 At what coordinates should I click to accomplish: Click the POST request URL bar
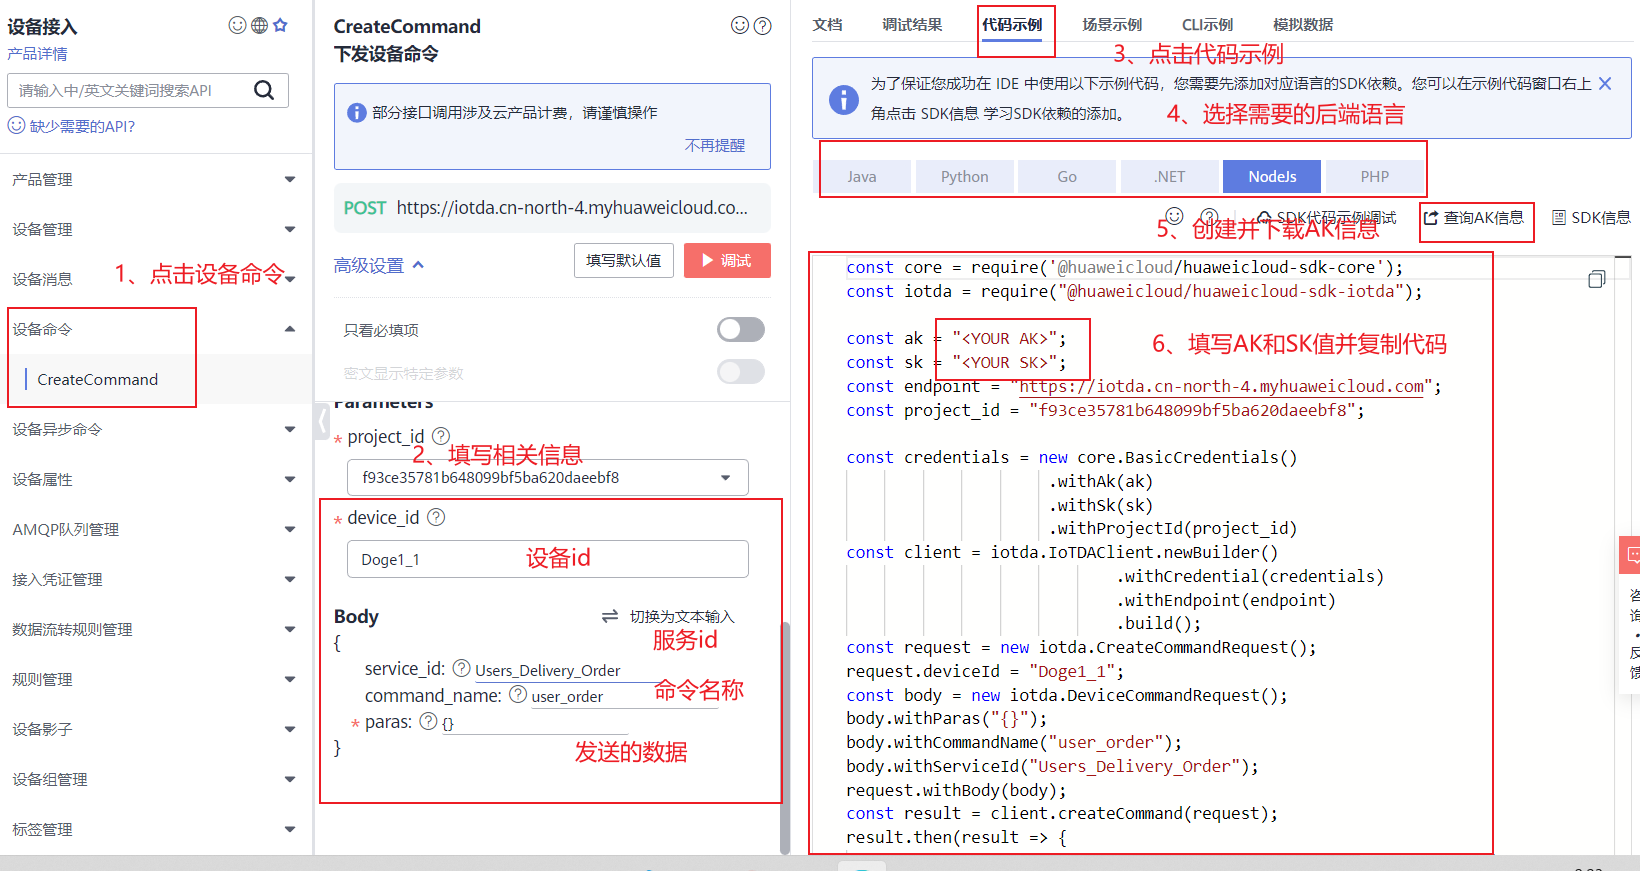[x=552, y=208]
